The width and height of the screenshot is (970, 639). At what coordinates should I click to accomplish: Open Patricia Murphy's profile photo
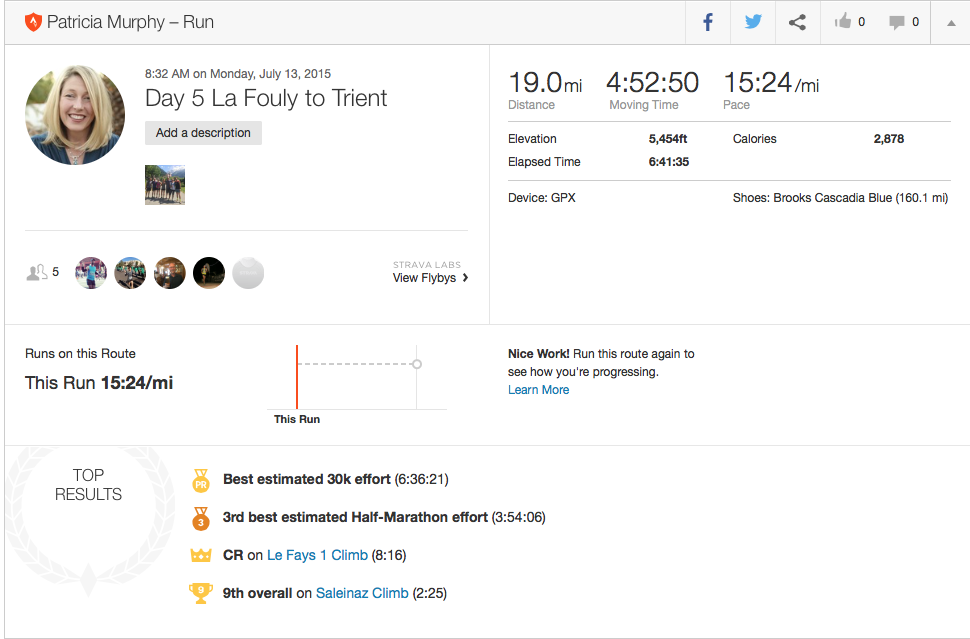pos(75,115)
